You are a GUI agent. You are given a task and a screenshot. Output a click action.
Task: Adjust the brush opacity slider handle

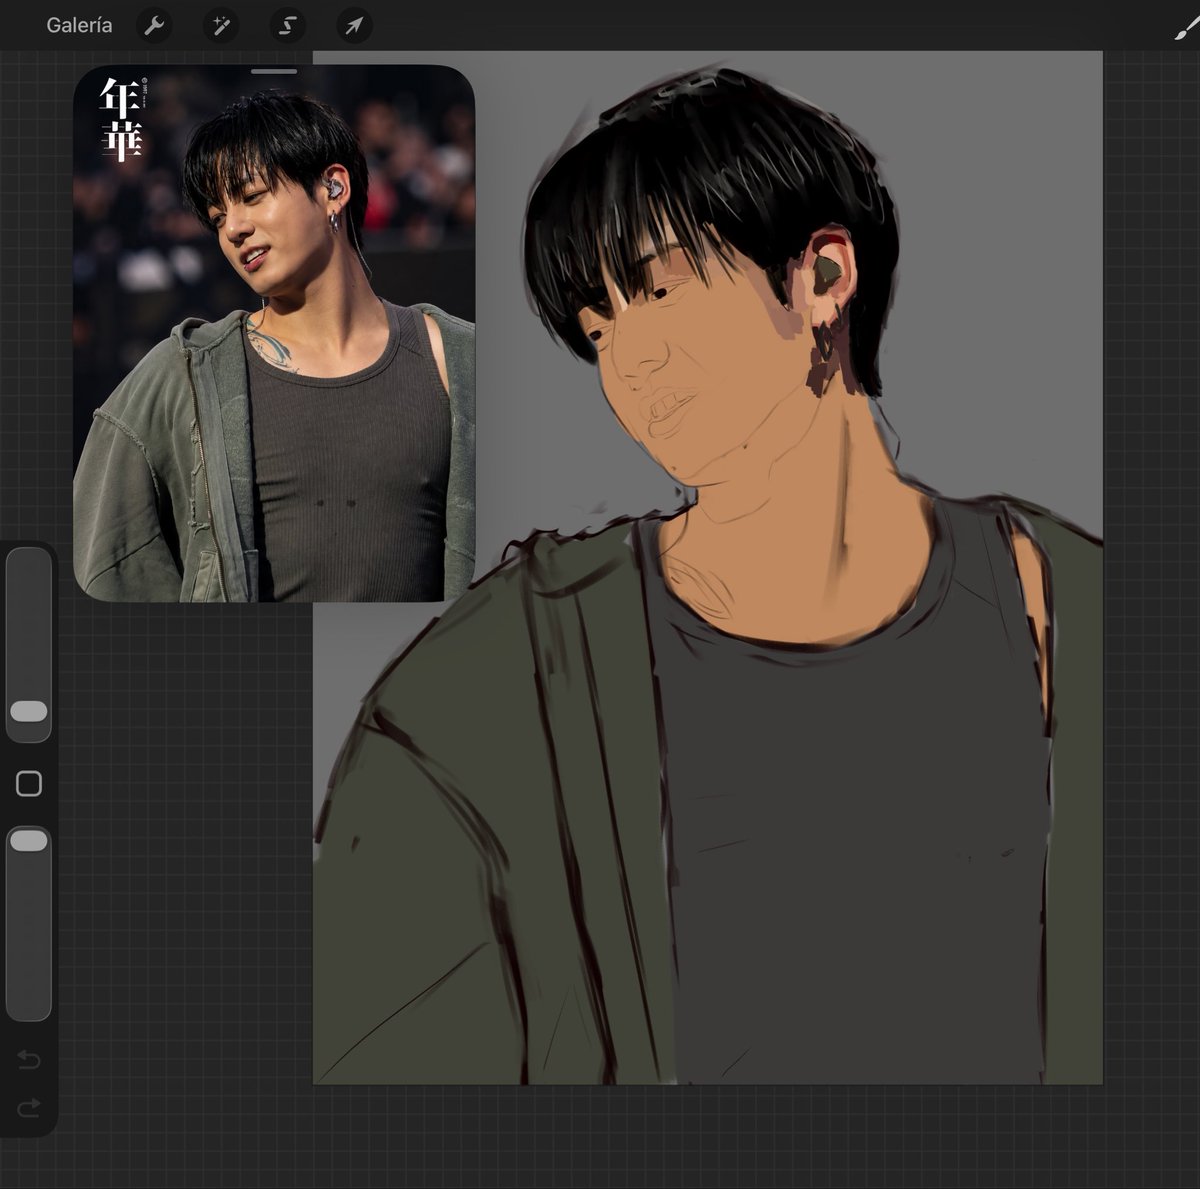coord(29,841)
